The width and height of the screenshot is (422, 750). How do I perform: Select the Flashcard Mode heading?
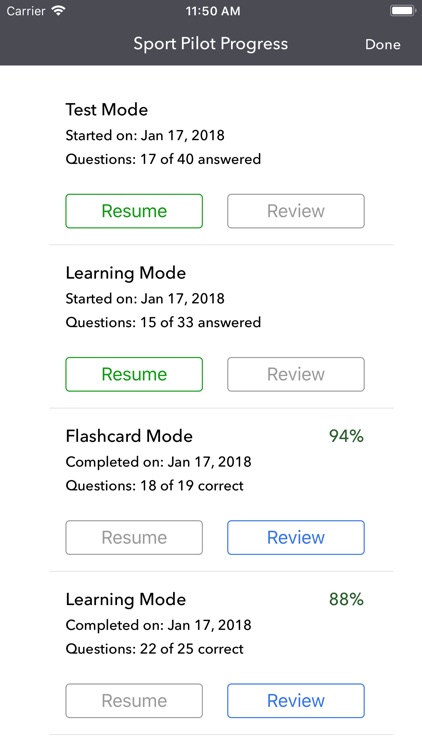pos(129,436)
